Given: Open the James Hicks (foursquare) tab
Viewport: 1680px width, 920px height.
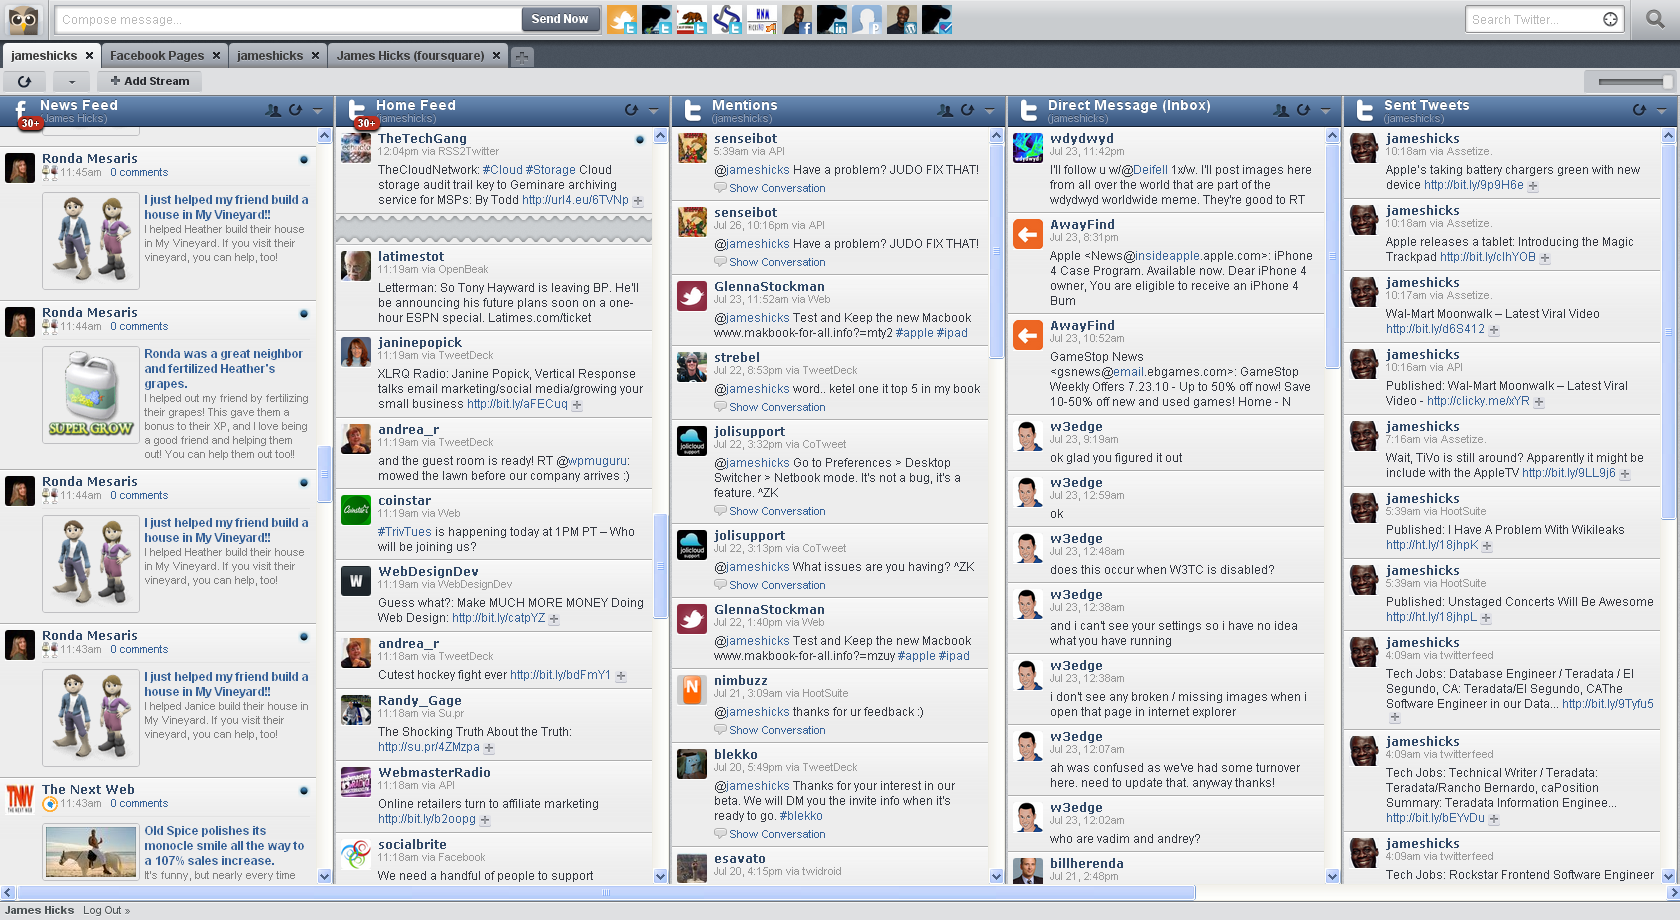Looking at the screenshot, I should coord(410,56).
